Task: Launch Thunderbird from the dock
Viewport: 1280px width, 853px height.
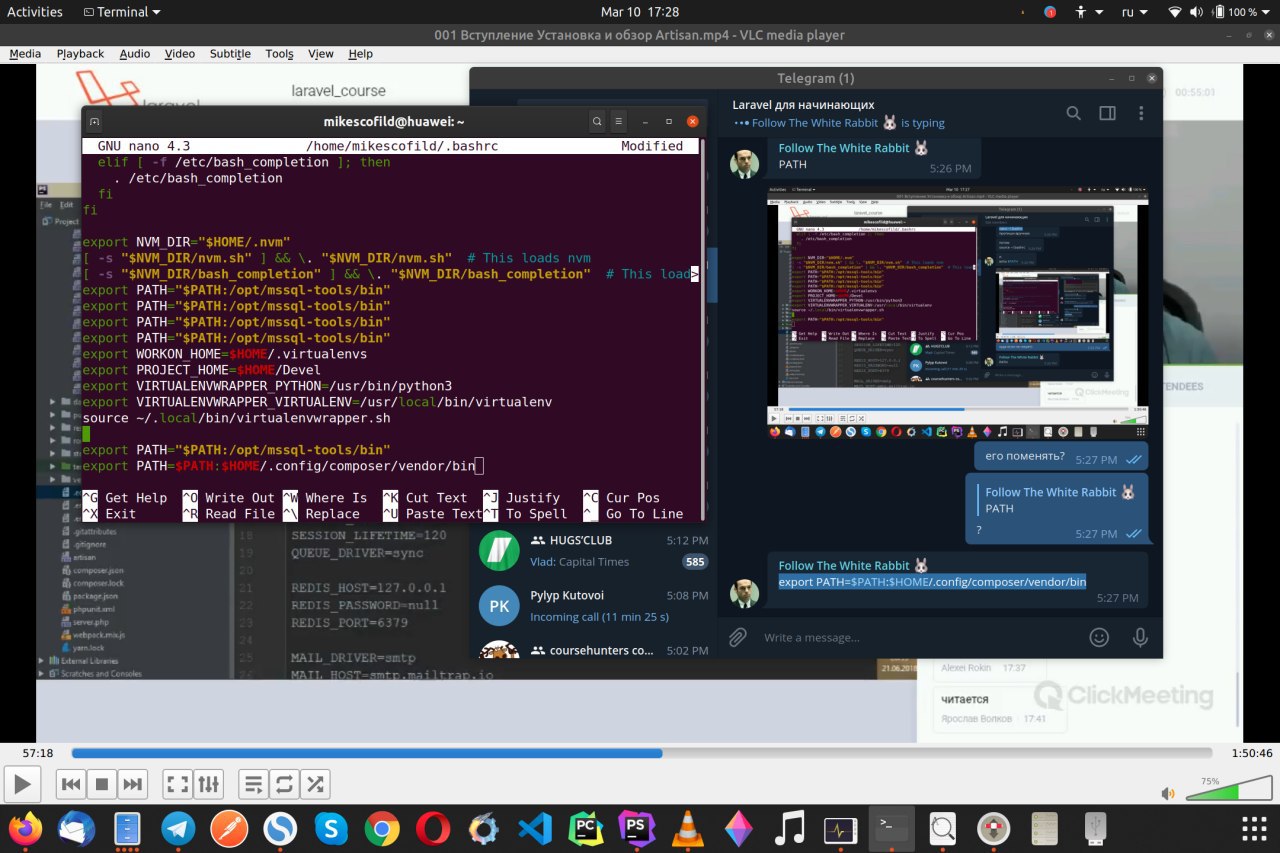Action: 76,828
